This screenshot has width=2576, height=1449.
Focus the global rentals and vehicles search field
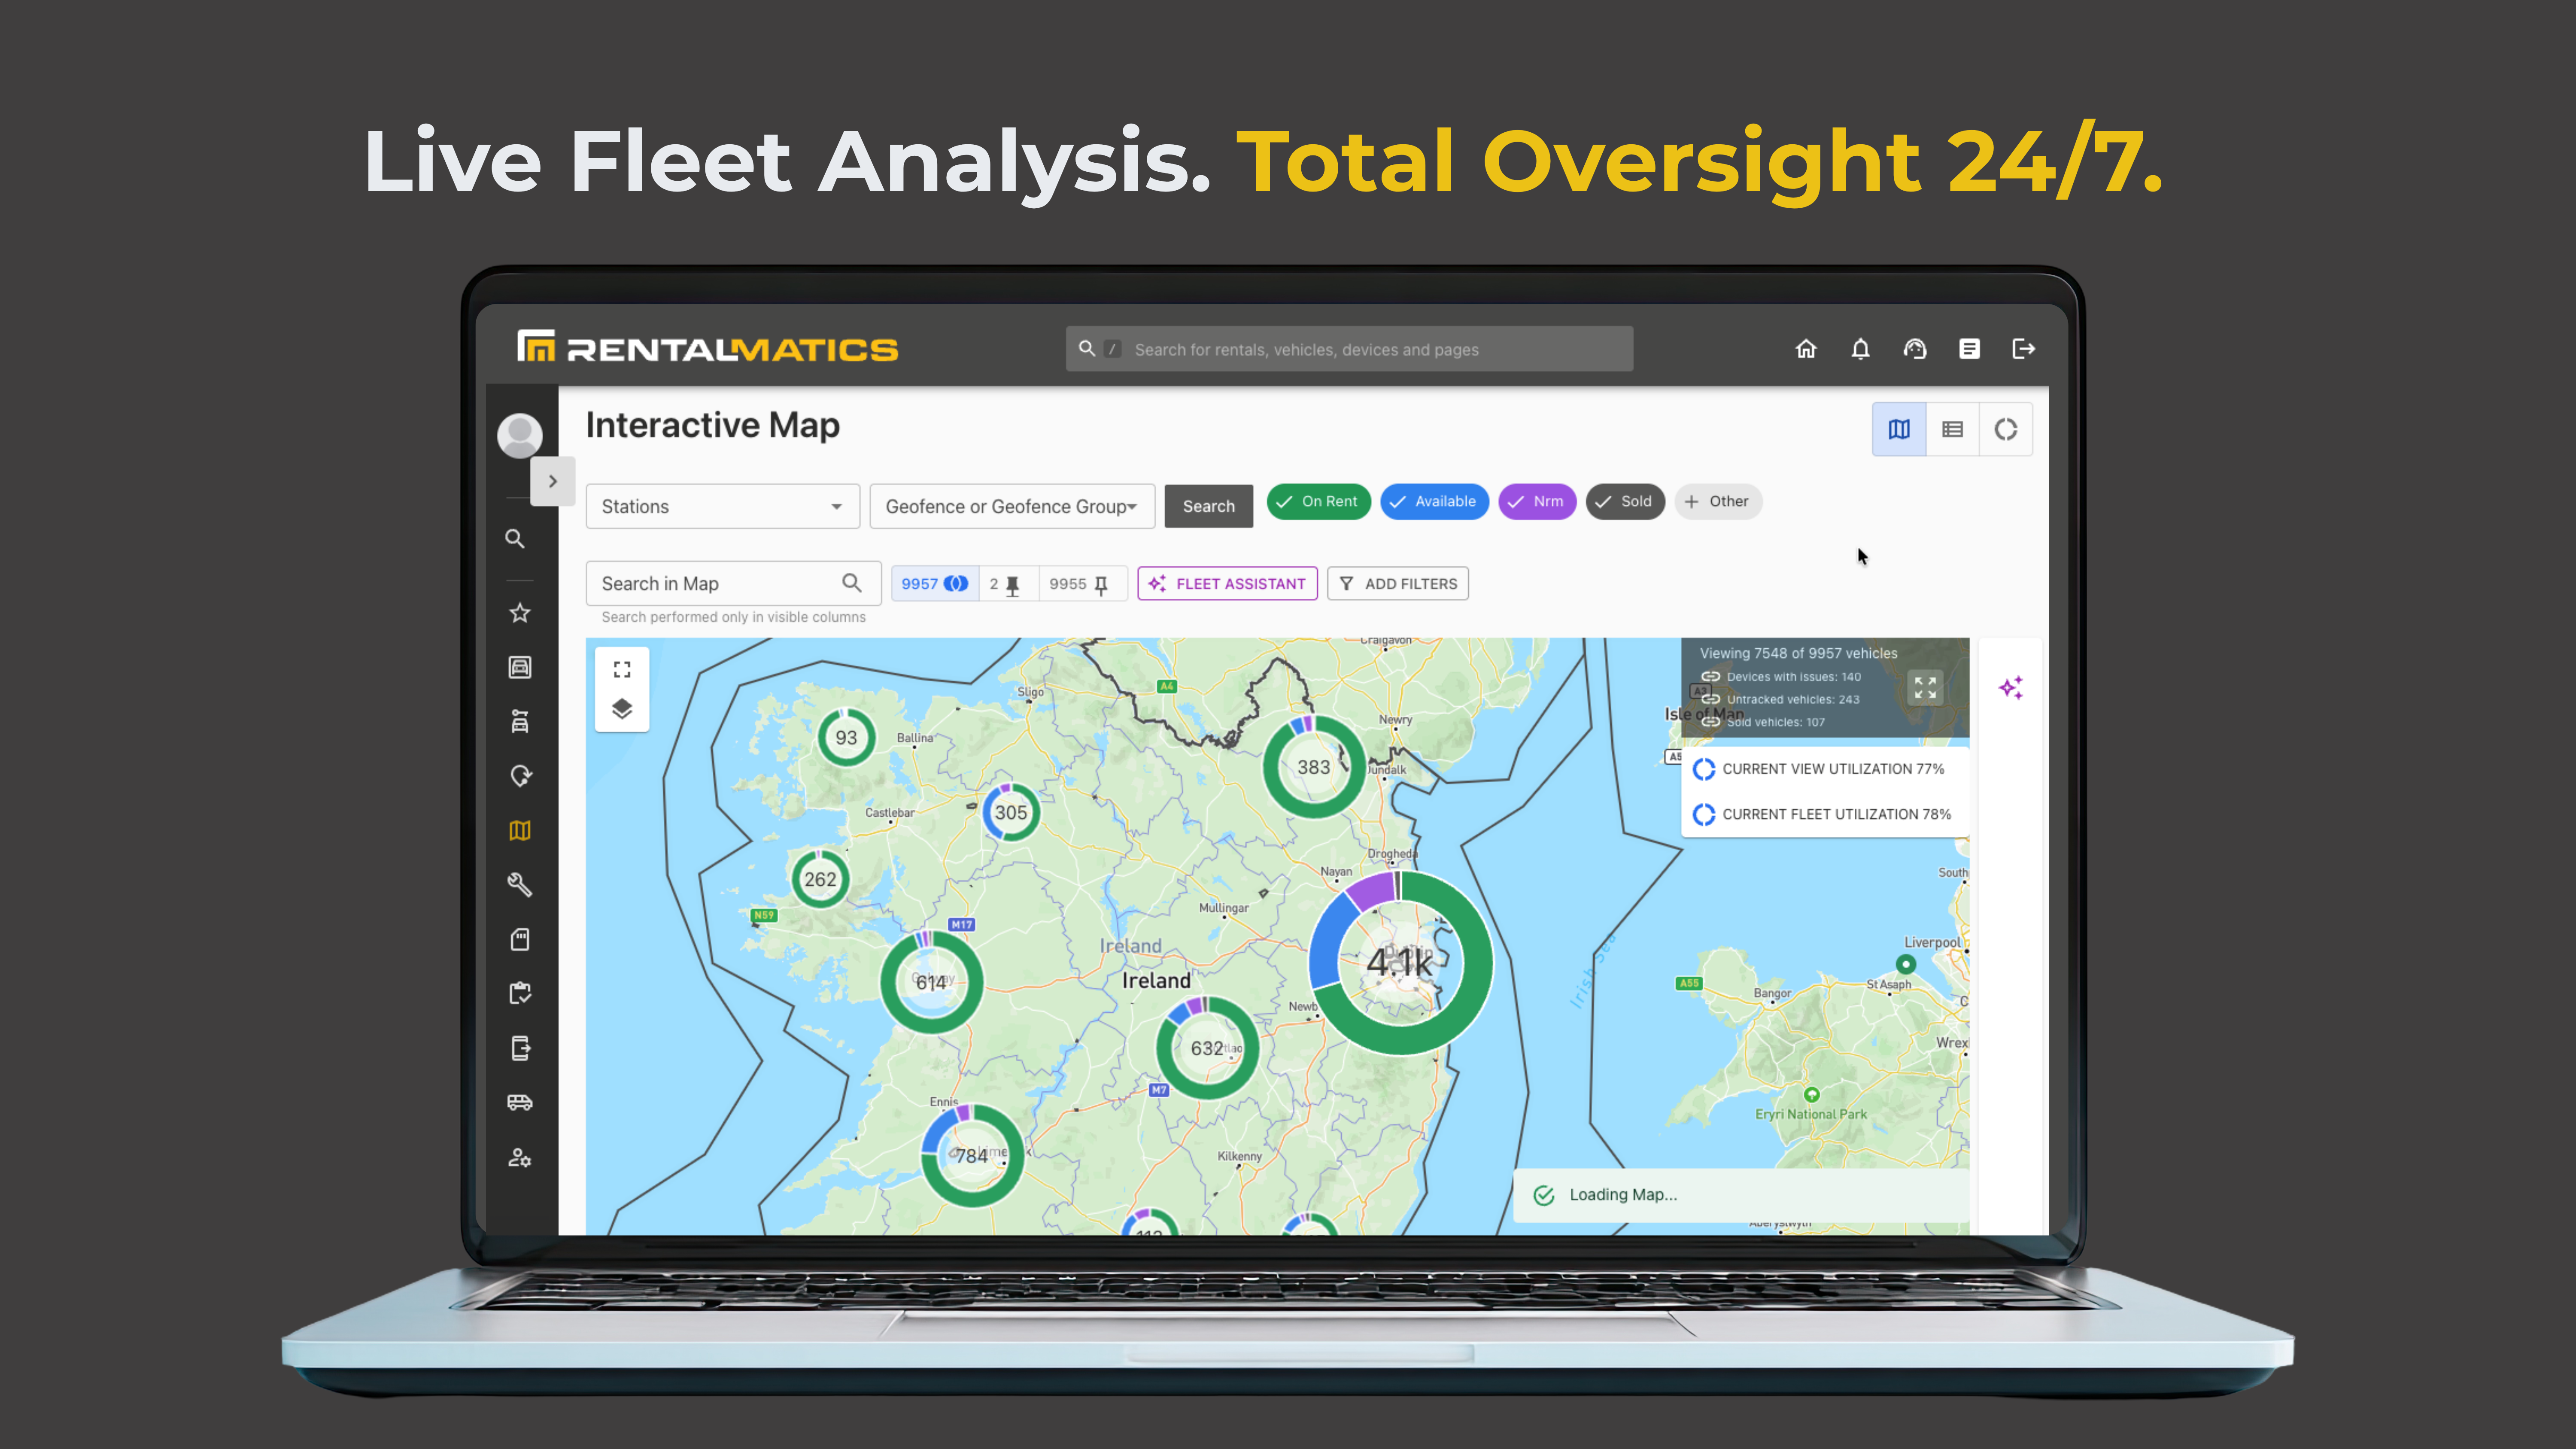click(x=1349, y=349)
